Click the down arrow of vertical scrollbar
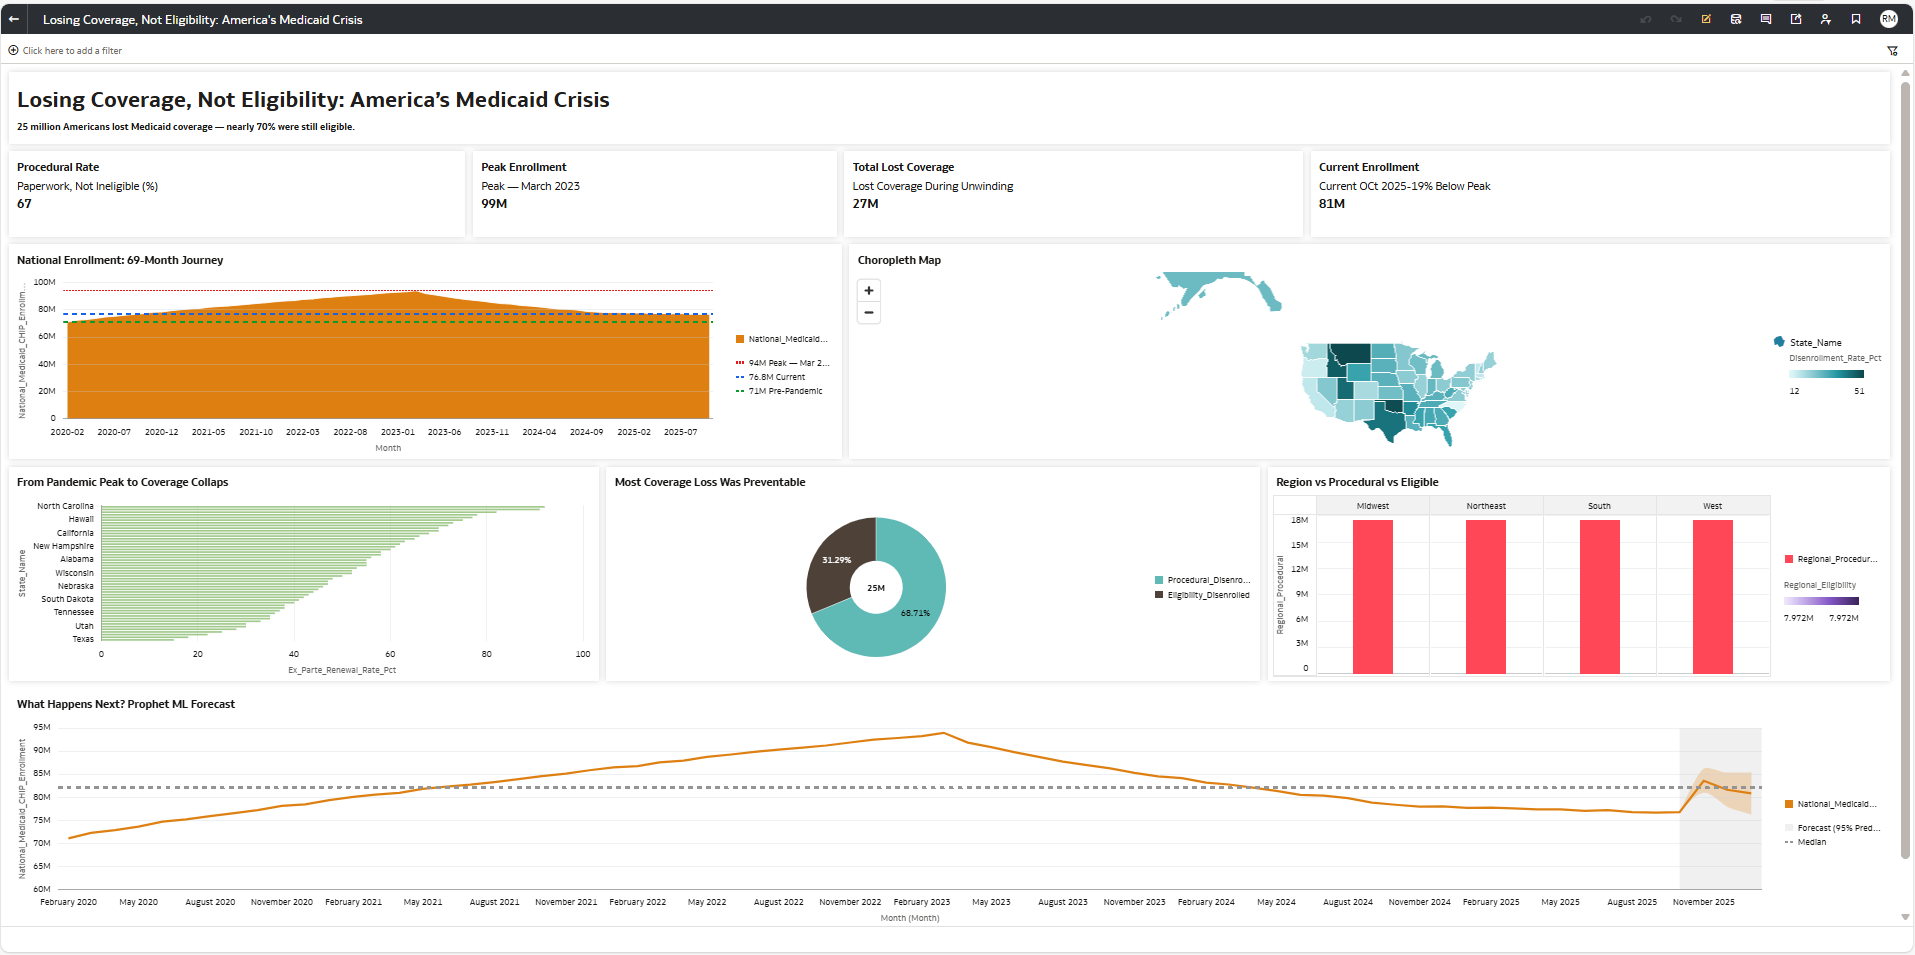 click(1905, 917)
